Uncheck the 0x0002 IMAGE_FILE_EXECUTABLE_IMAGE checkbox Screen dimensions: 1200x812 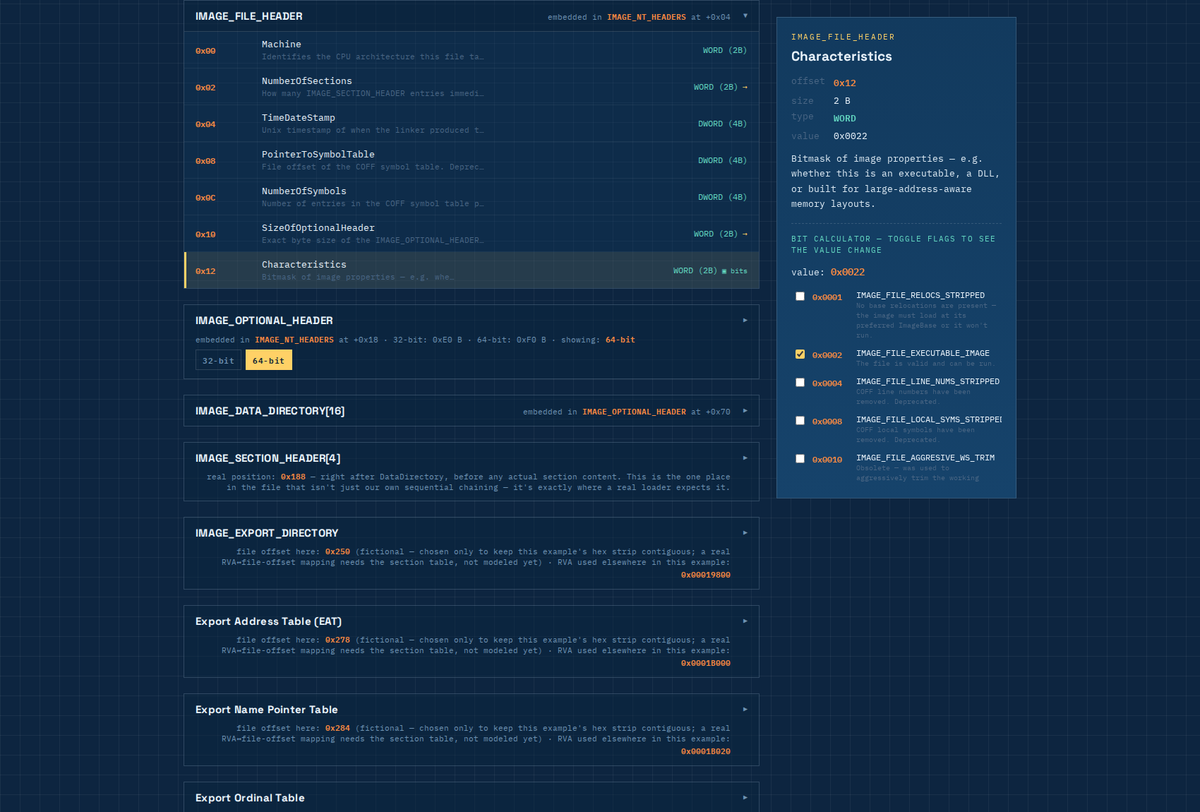click(x=800, y=354)
